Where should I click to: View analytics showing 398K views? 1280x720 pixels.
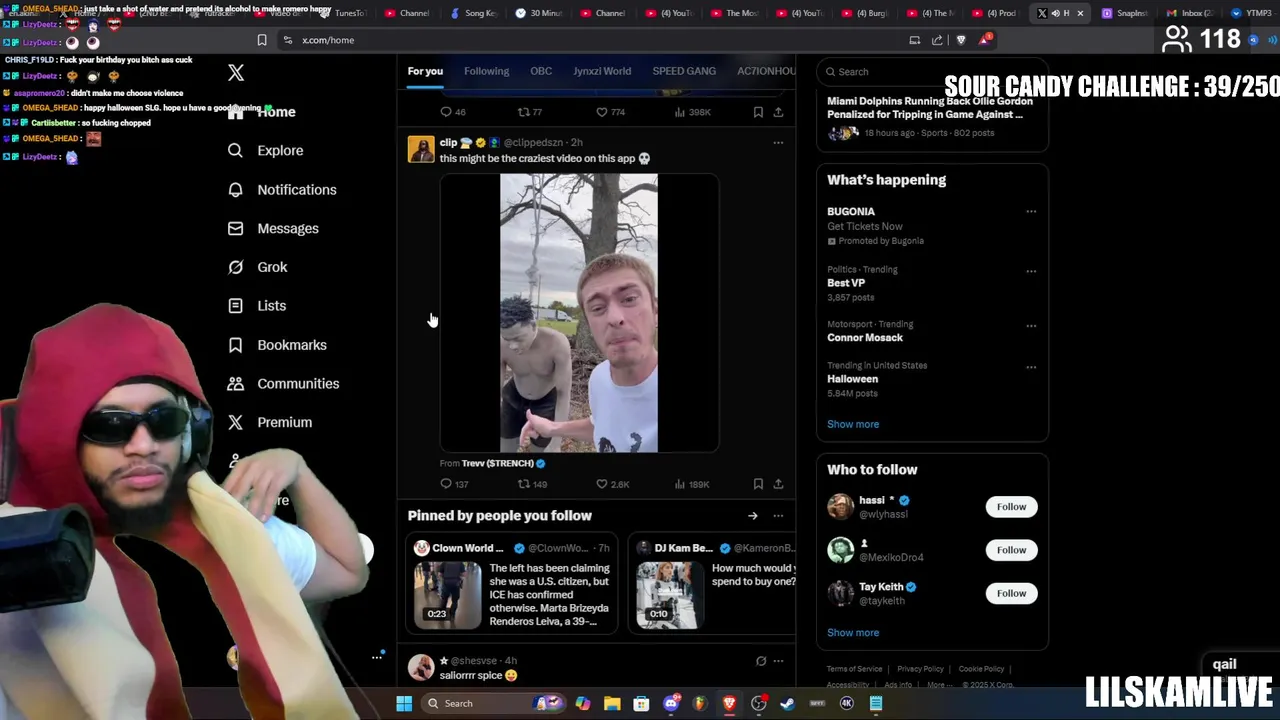(692, 112)
